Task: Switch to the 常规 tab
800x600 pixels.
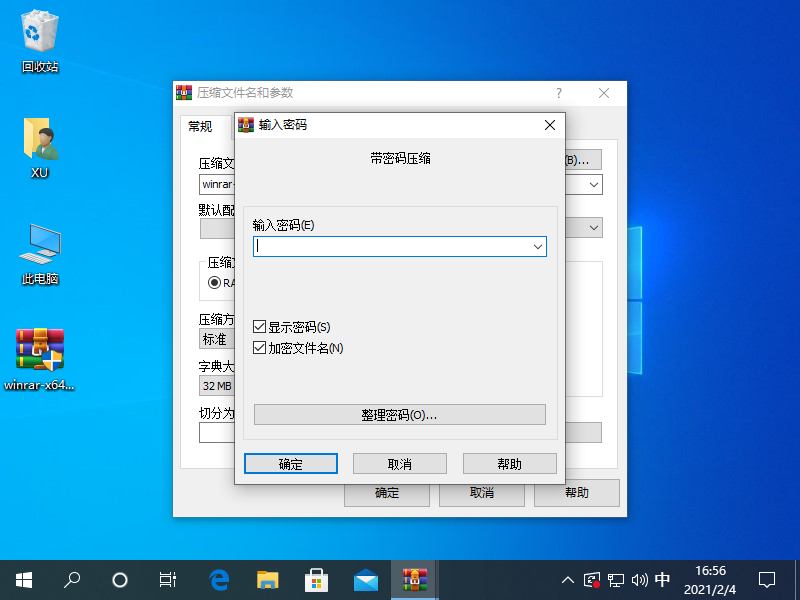Action: coord(201,126)
